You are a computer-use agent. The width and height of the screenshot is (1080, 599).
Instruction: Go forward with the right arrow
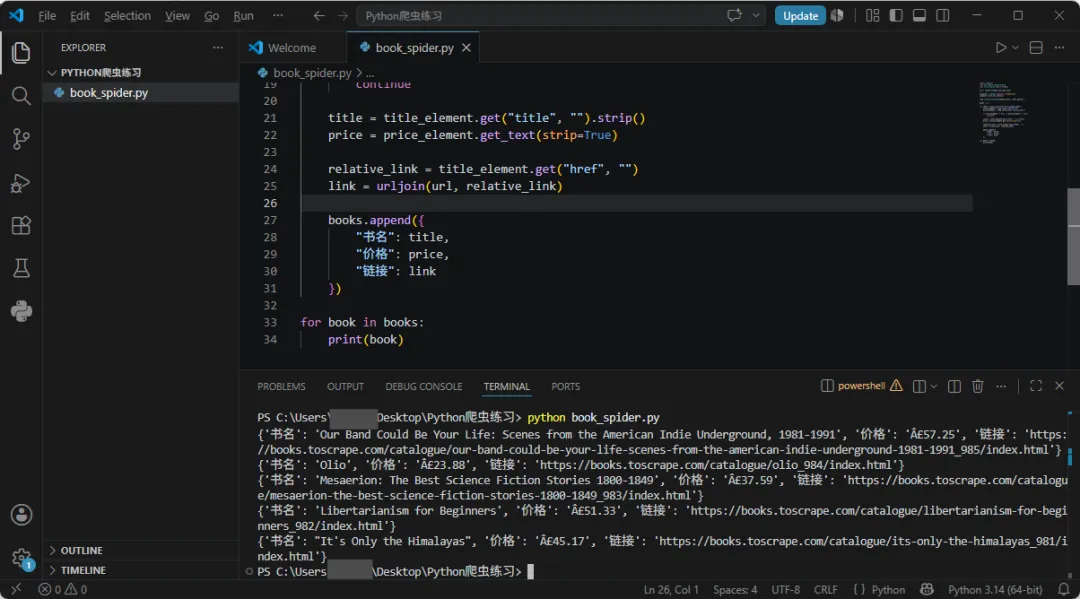click(342, 15)
